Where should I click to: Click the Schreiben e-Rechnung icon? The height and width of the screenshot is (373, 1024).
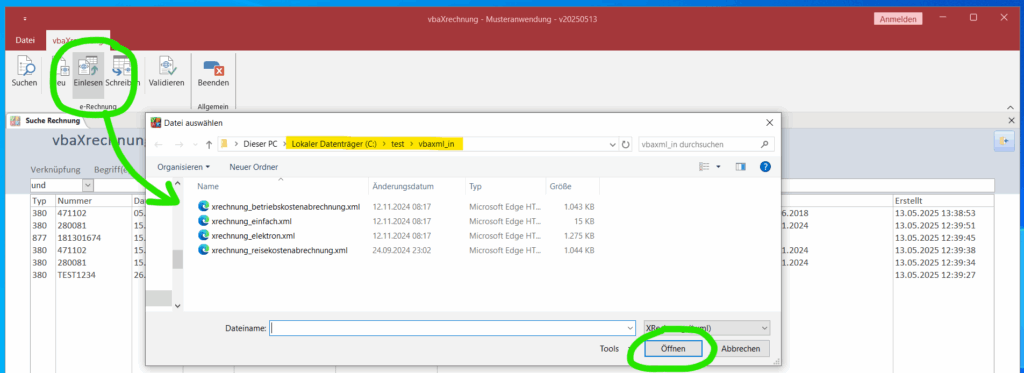tap(122, 72)
